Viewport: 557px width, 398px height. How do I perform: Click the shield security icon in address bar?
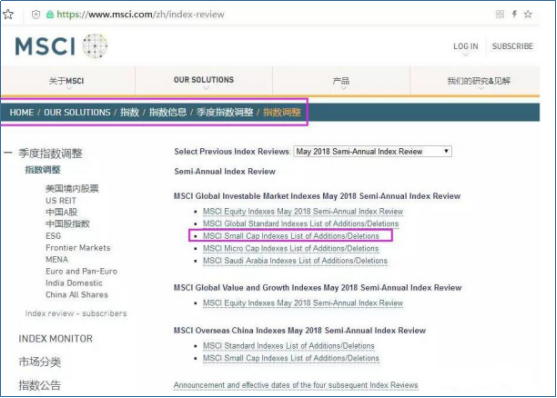[36, 15]
